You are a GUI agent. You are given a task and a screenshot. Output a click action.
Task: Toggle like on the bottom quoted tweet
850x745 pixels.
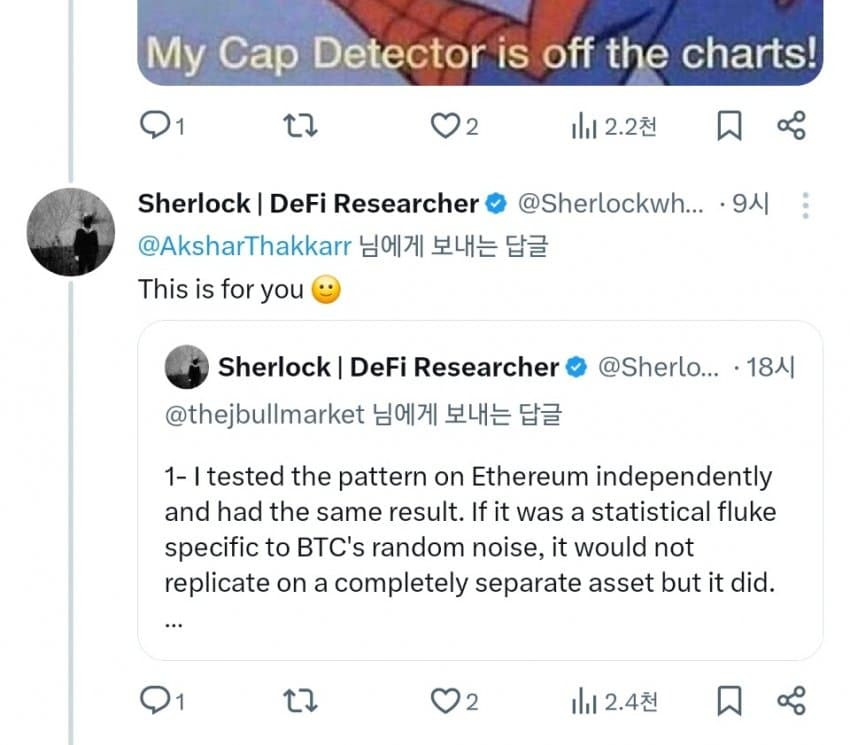click(x=443, y=701)
